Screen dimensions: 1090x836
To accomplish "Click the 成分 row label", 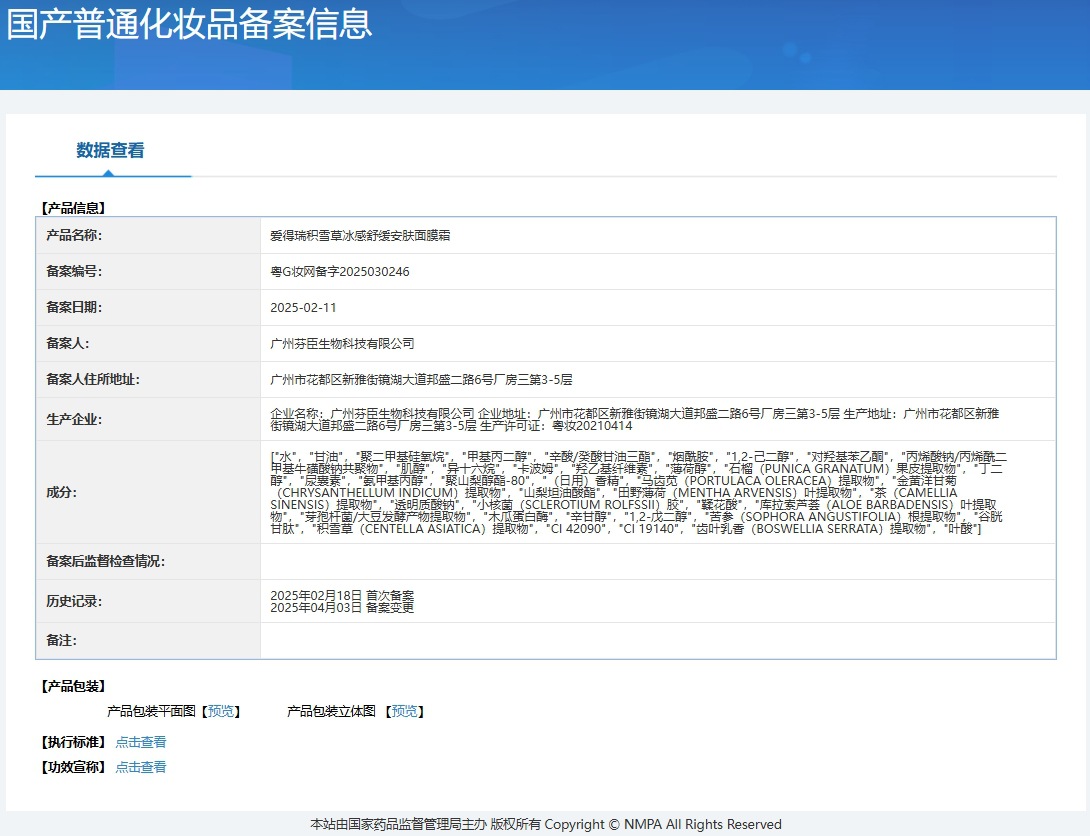I will pos(62,492).
